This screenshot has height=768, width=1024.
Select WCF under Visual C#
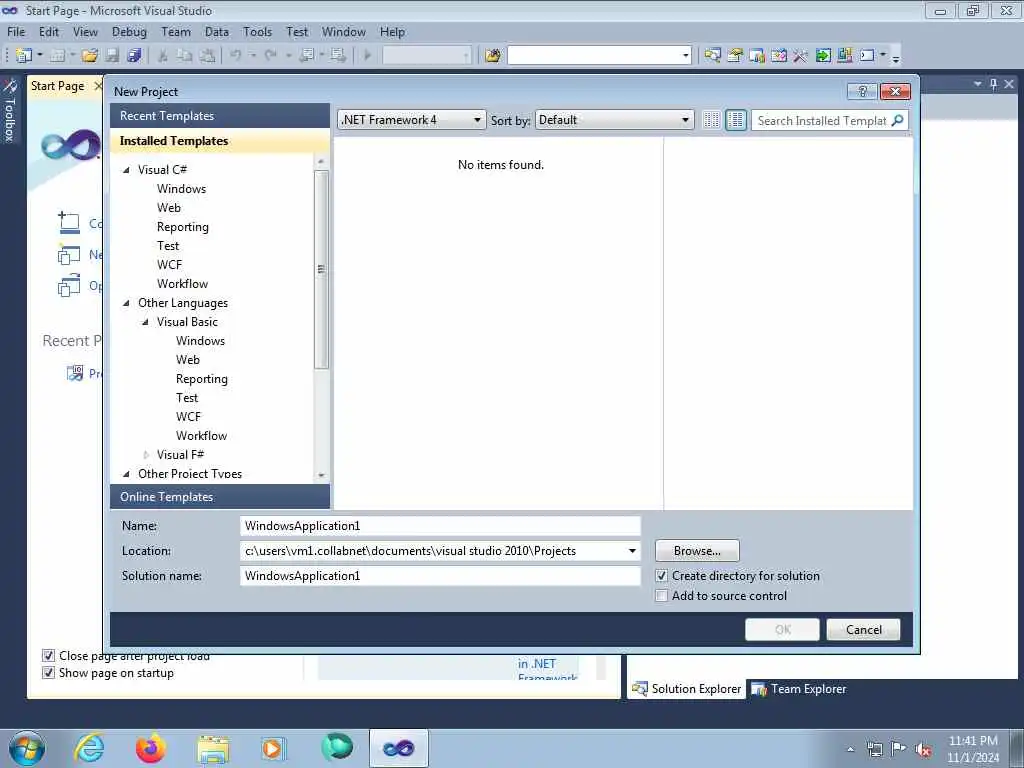169,265
